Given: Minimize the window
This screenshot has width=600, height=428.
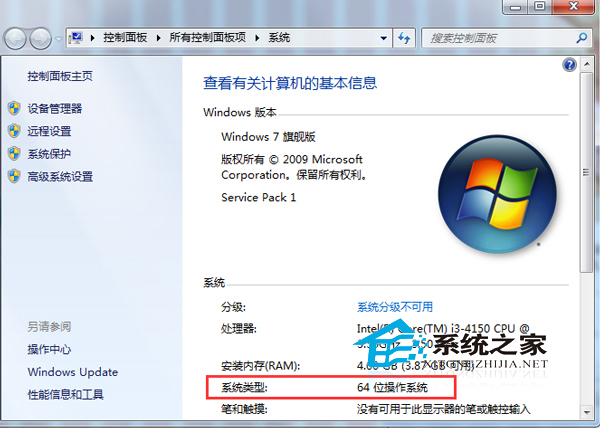Looking at the screenshot, I should 515,7.
